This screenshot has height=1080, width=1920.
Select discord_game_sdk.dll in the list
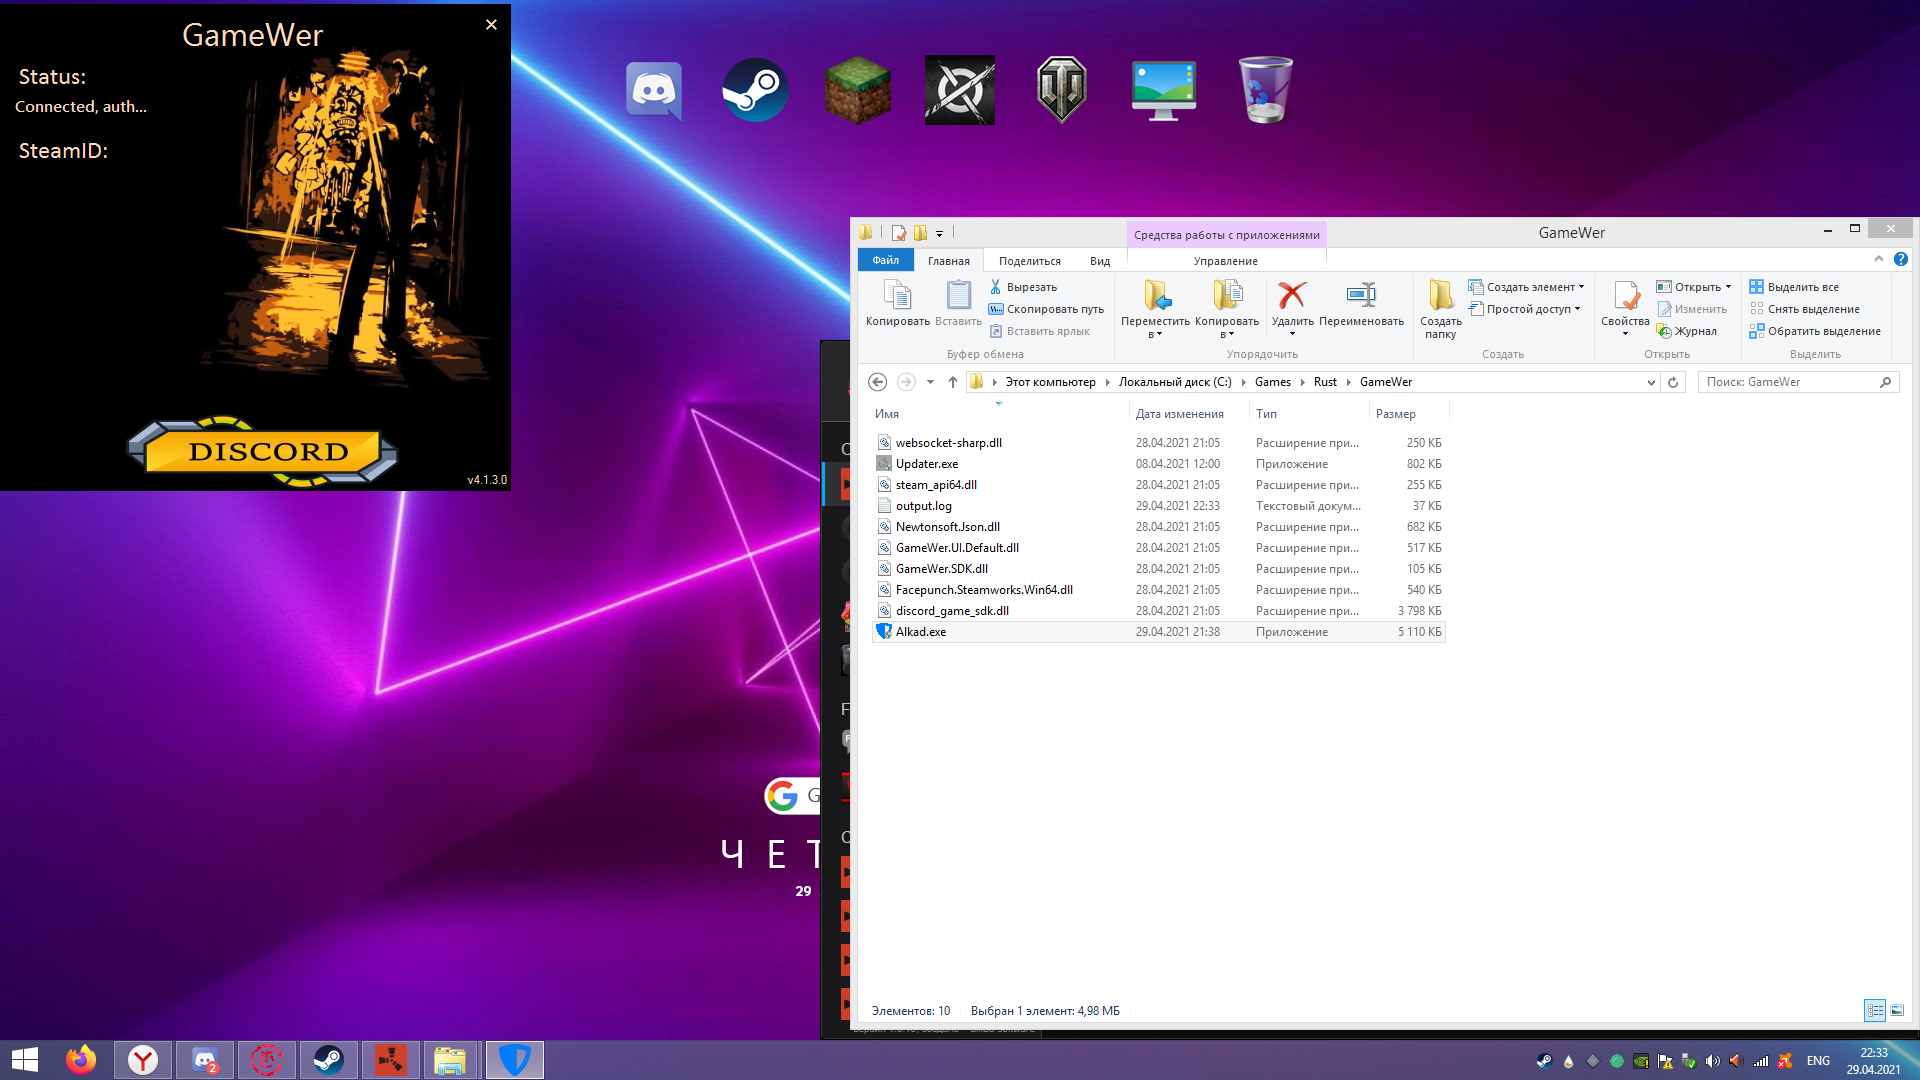[x=1158, y=611]
